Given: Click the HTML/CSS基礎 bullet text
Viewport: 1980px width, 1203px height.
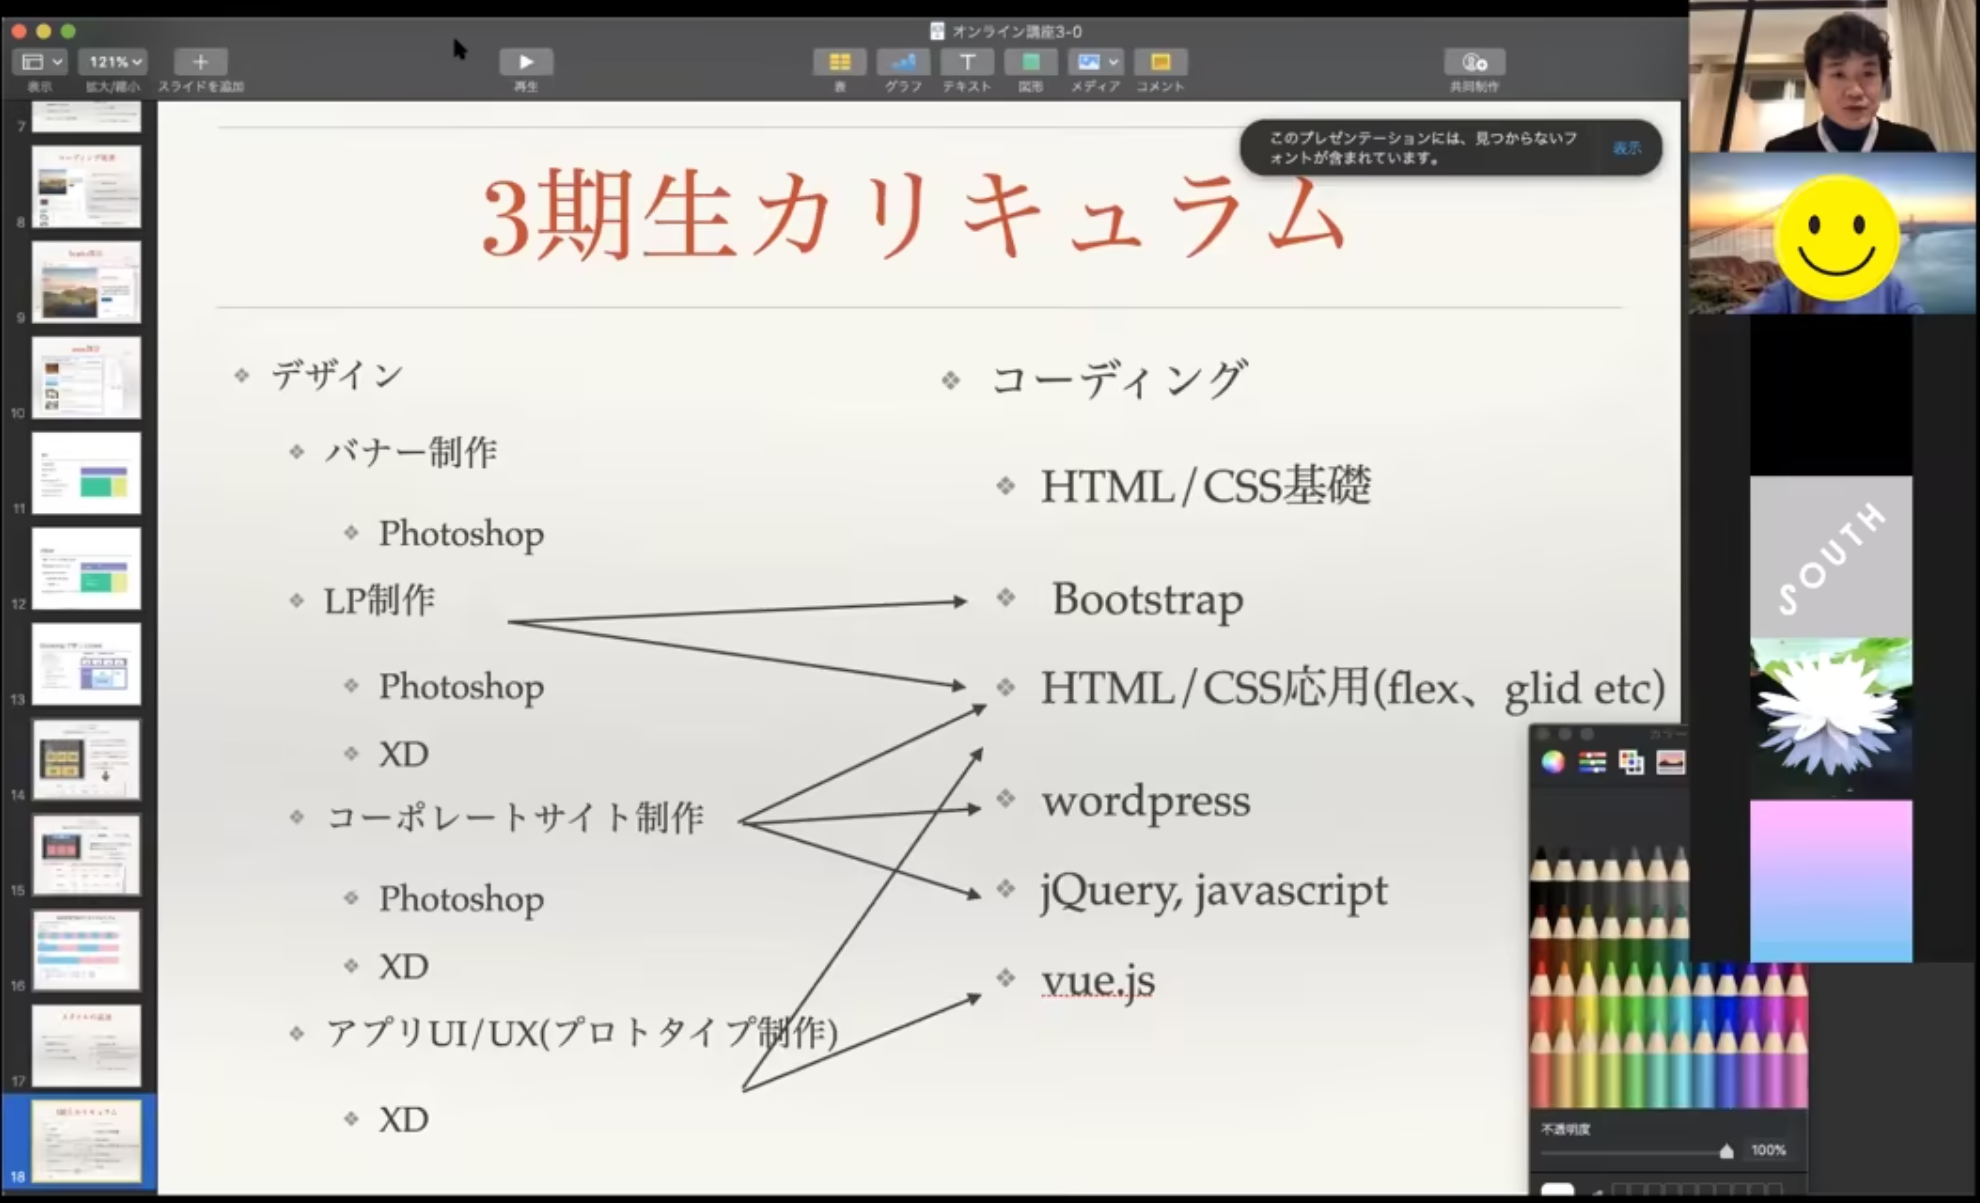Looking at the screenshot, I should pos(1206,487).
